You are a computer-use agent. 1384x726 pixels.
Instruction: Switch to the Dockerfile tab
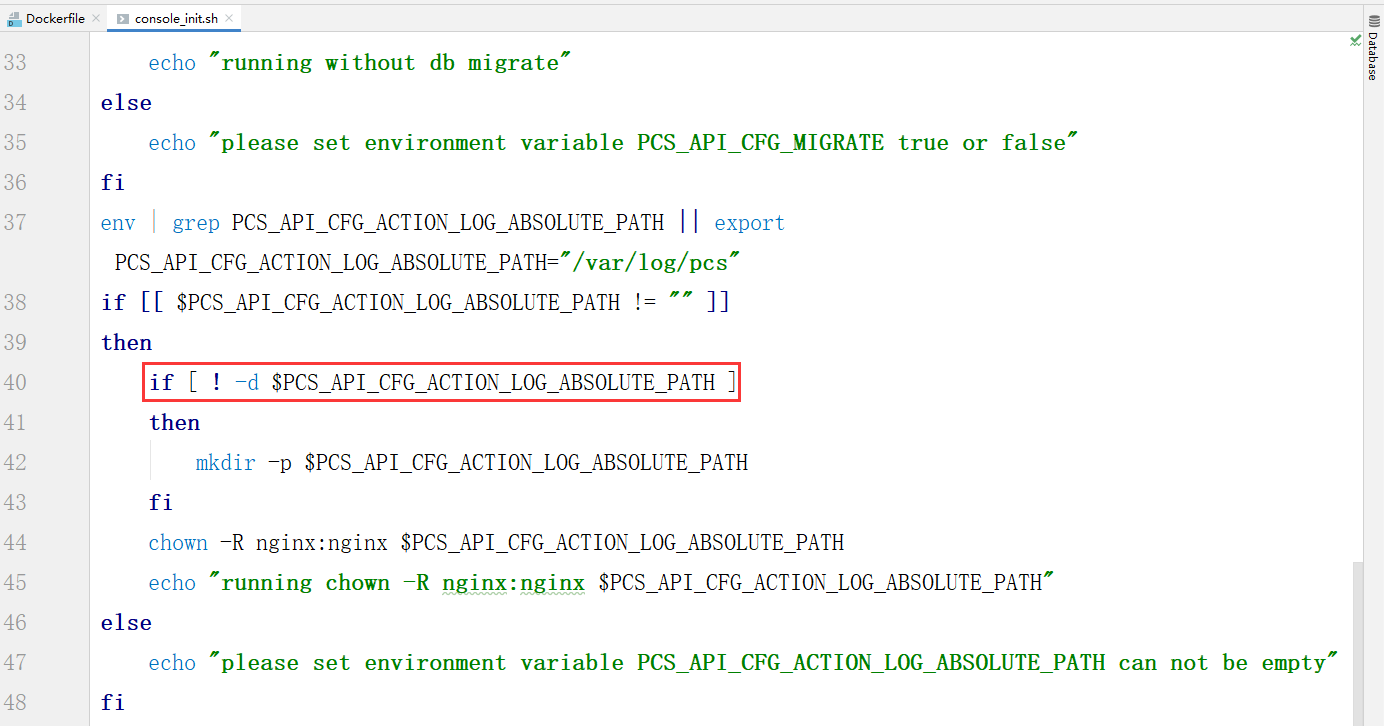pos(55,19)
